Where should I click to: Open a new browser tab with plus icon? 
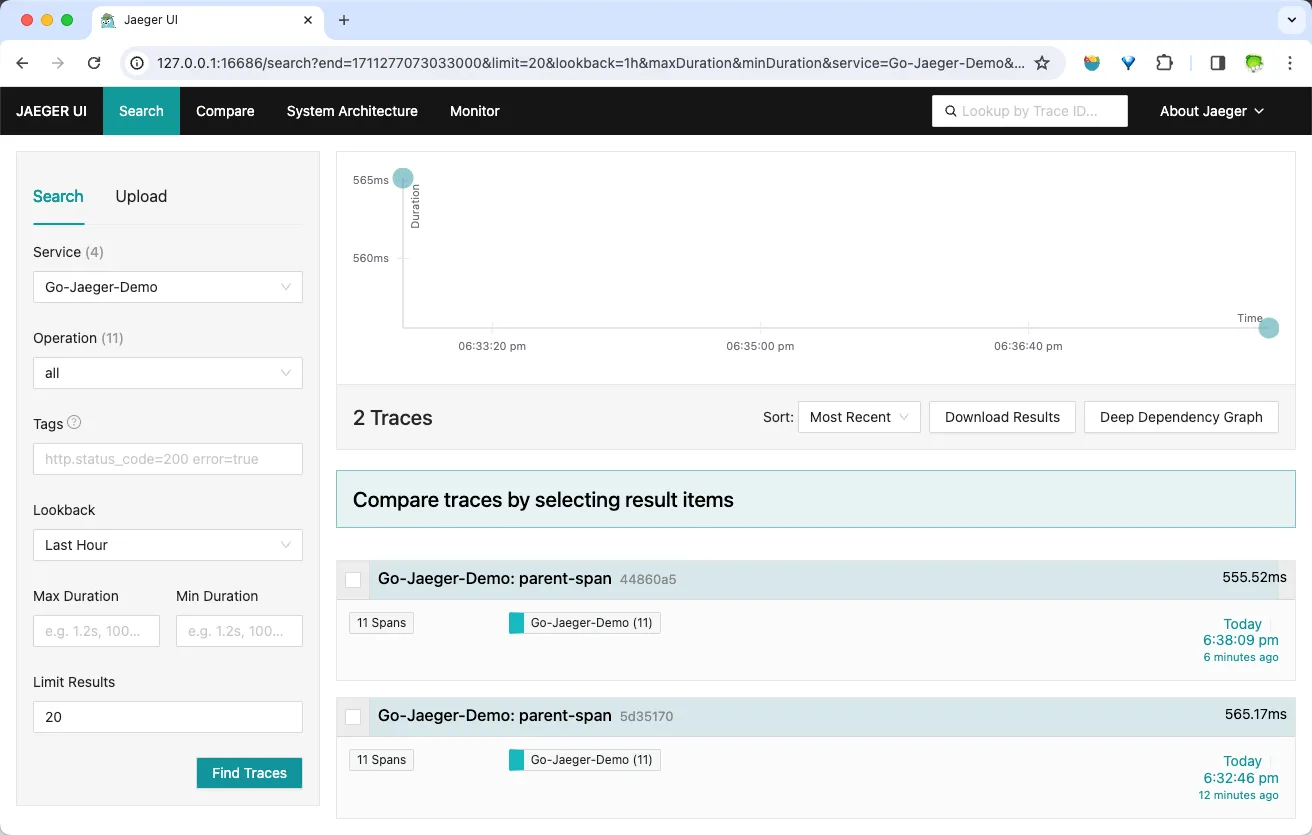344,20
